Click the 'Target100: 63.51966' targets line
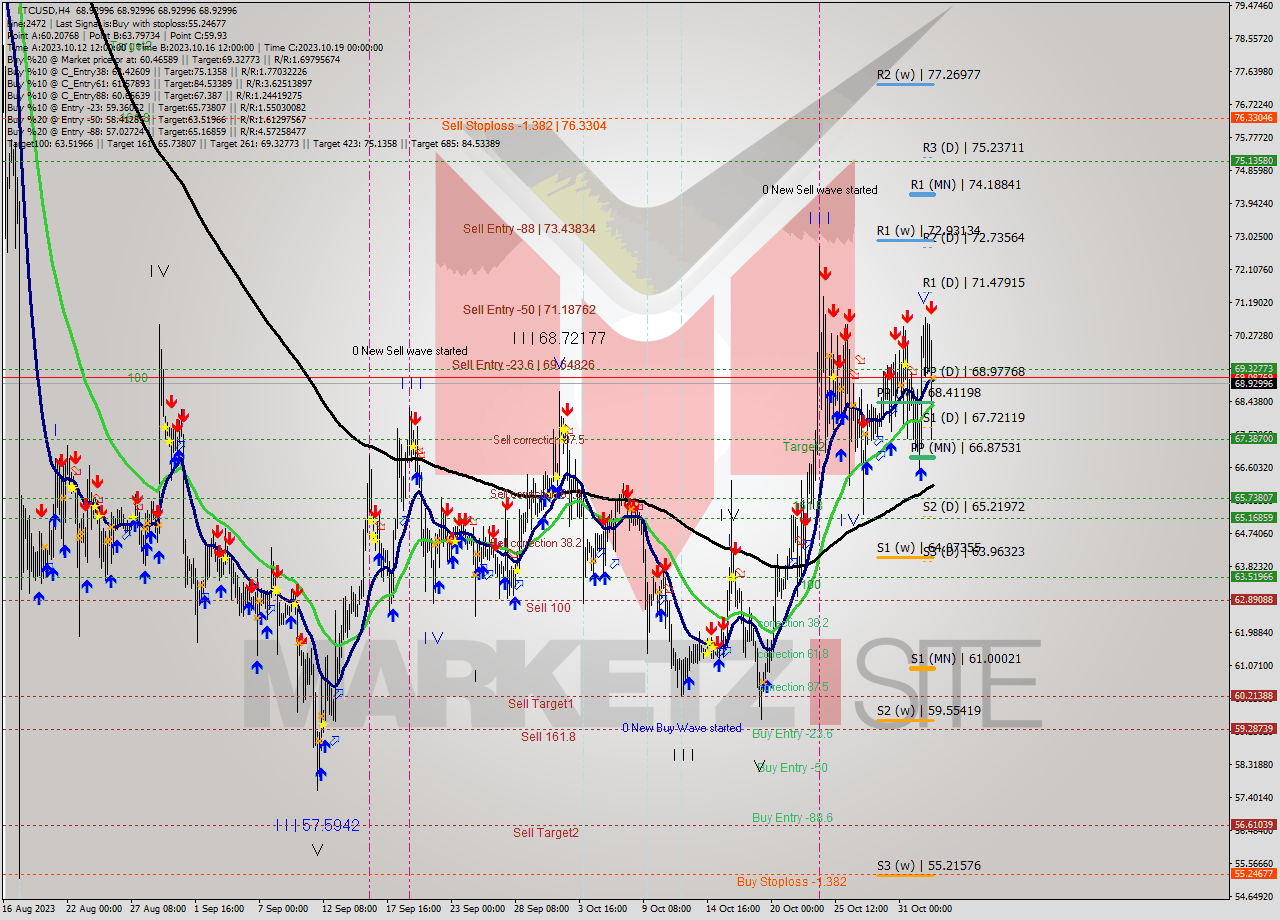 coord(254,143)
